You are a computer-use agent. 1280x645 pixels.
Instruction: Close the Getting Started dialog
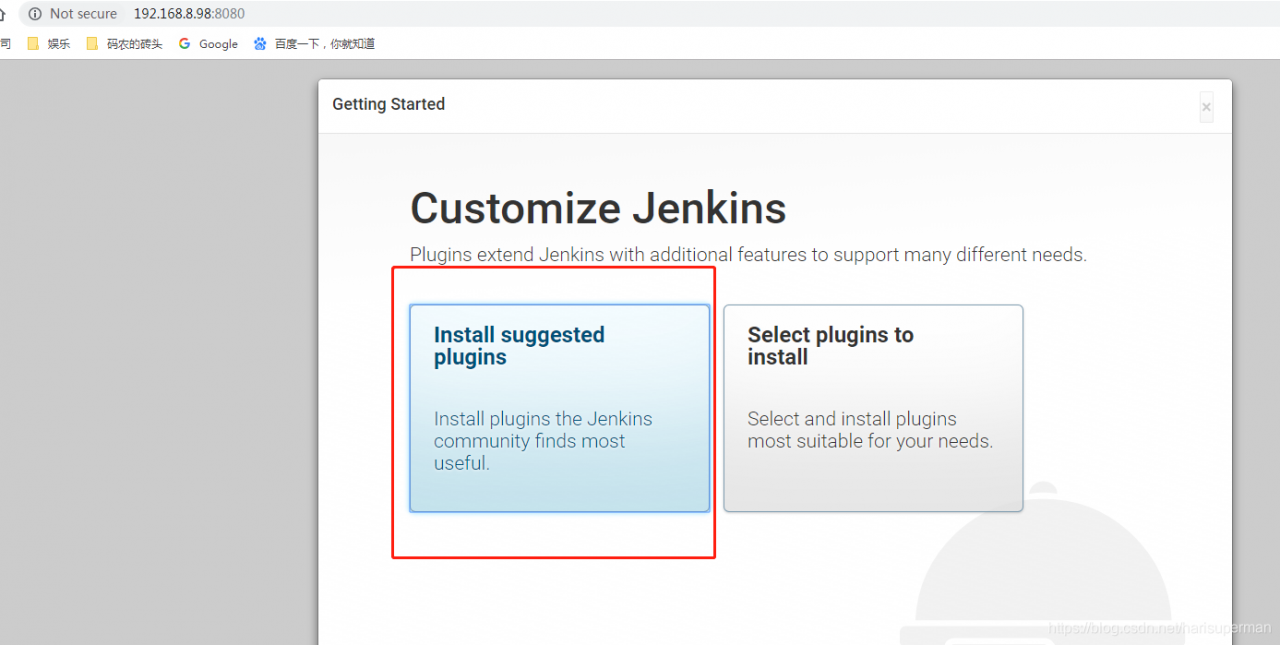click(1206, 107)
